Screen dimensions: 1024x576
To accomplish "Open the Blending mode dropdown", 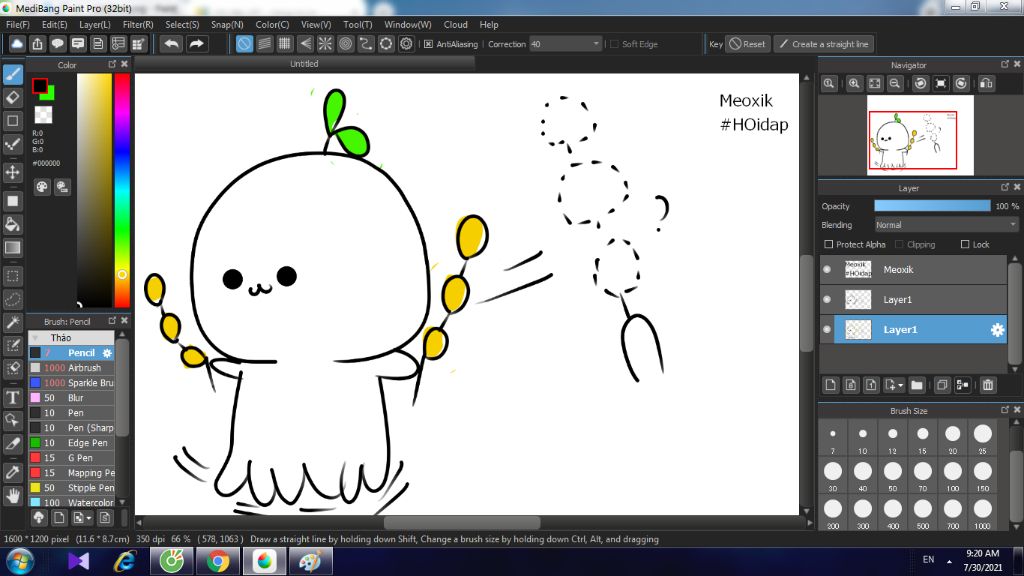I will pos(946,225).
